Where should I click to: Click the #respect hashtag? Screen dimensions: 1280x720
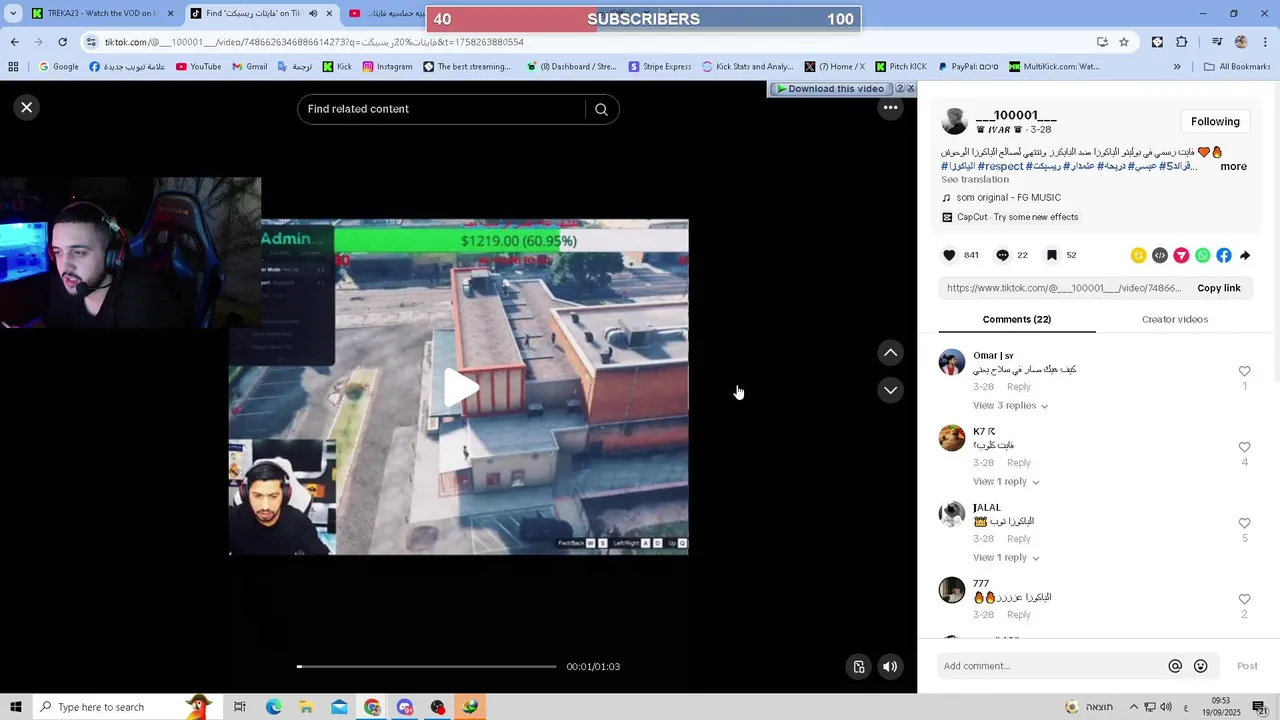point(1000,166)
